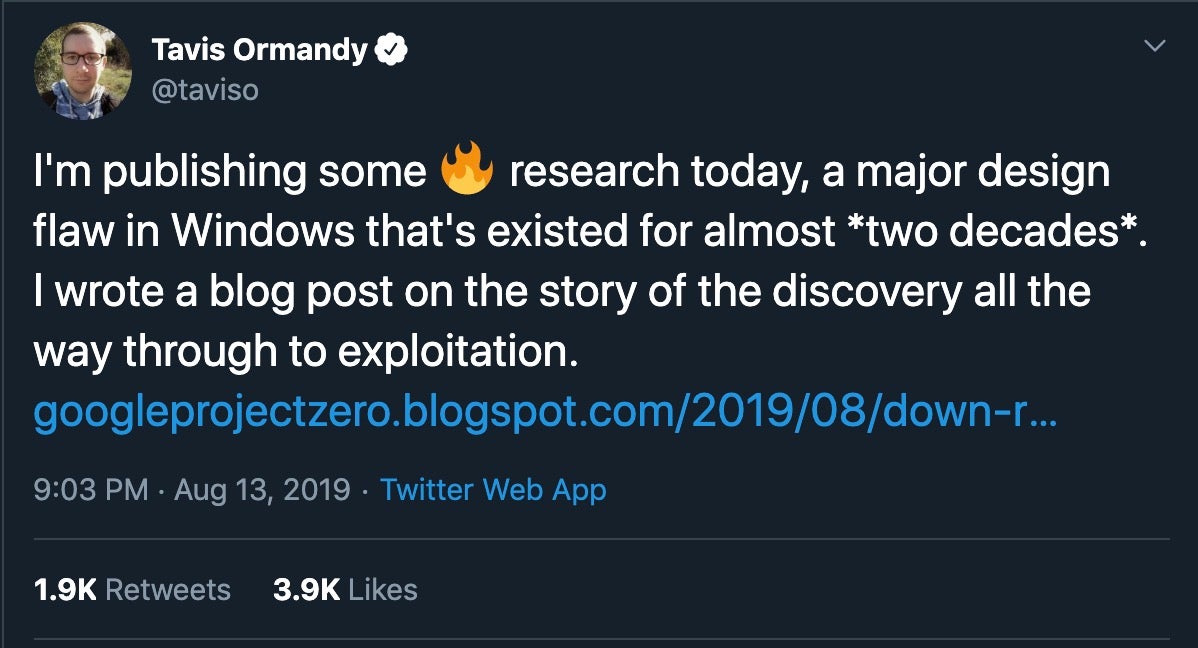
Task: Click the blue verified badge
Action: click(x=390, y=50)
